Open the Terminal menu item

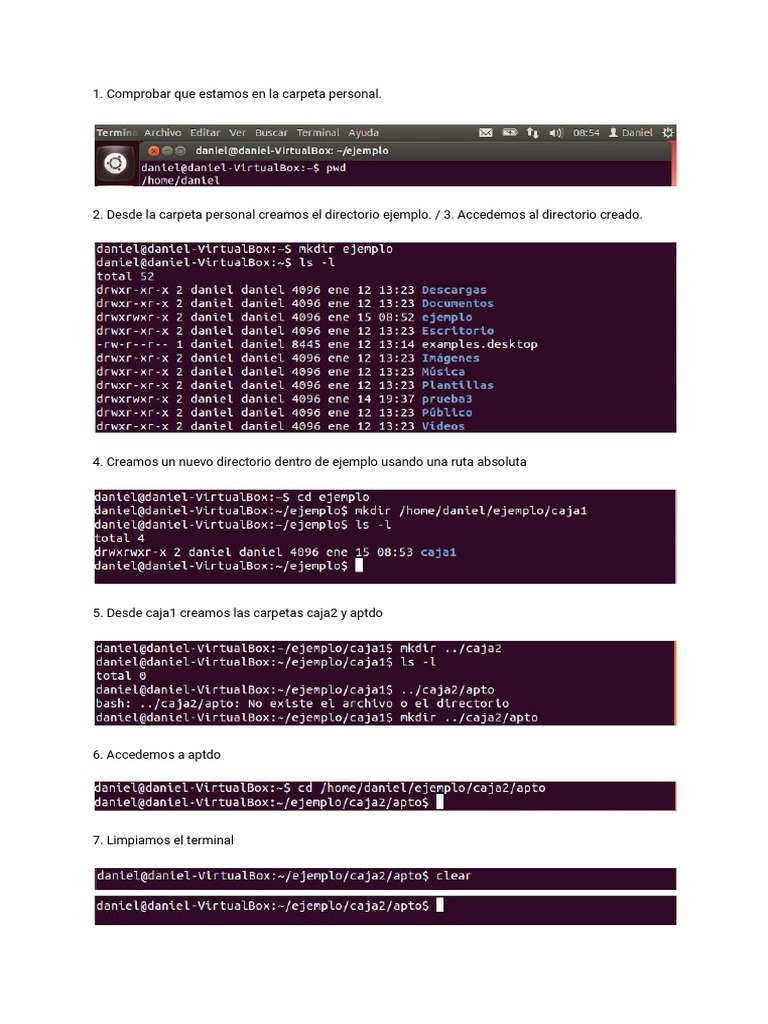(x=318, y=133)
